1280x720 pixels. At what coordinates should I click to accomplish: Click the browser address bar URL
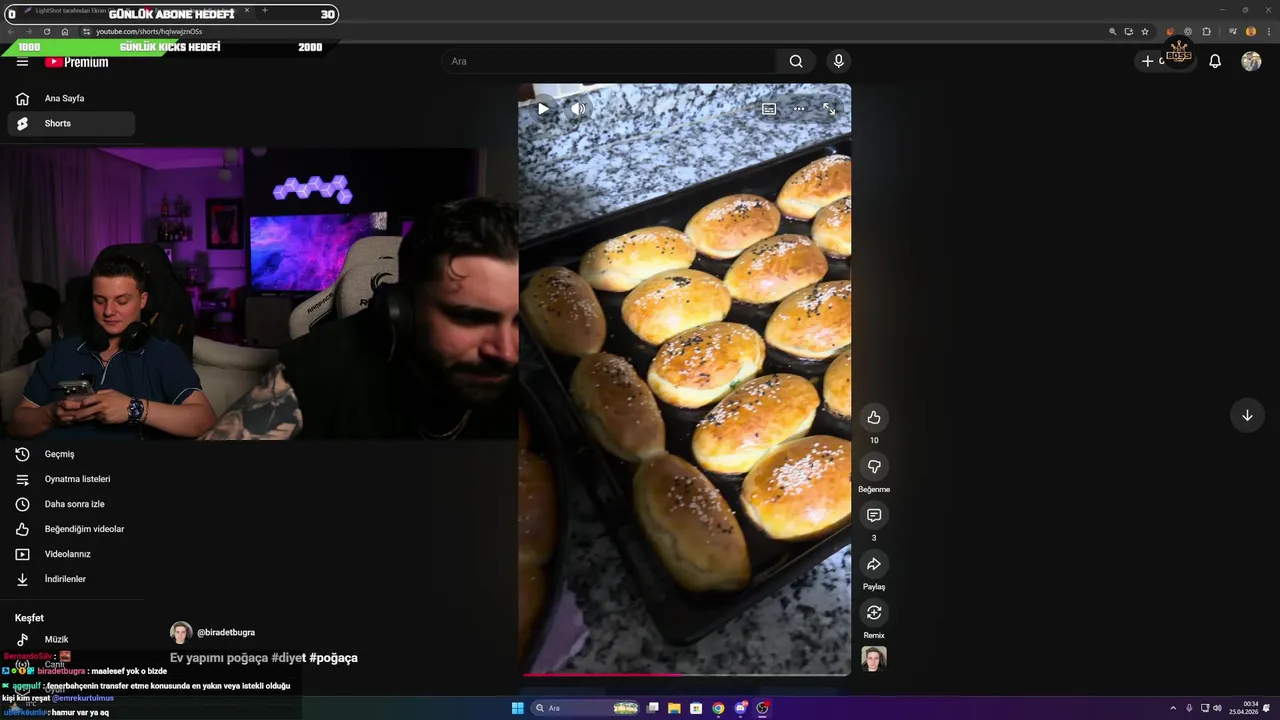[x=149, y=32]
